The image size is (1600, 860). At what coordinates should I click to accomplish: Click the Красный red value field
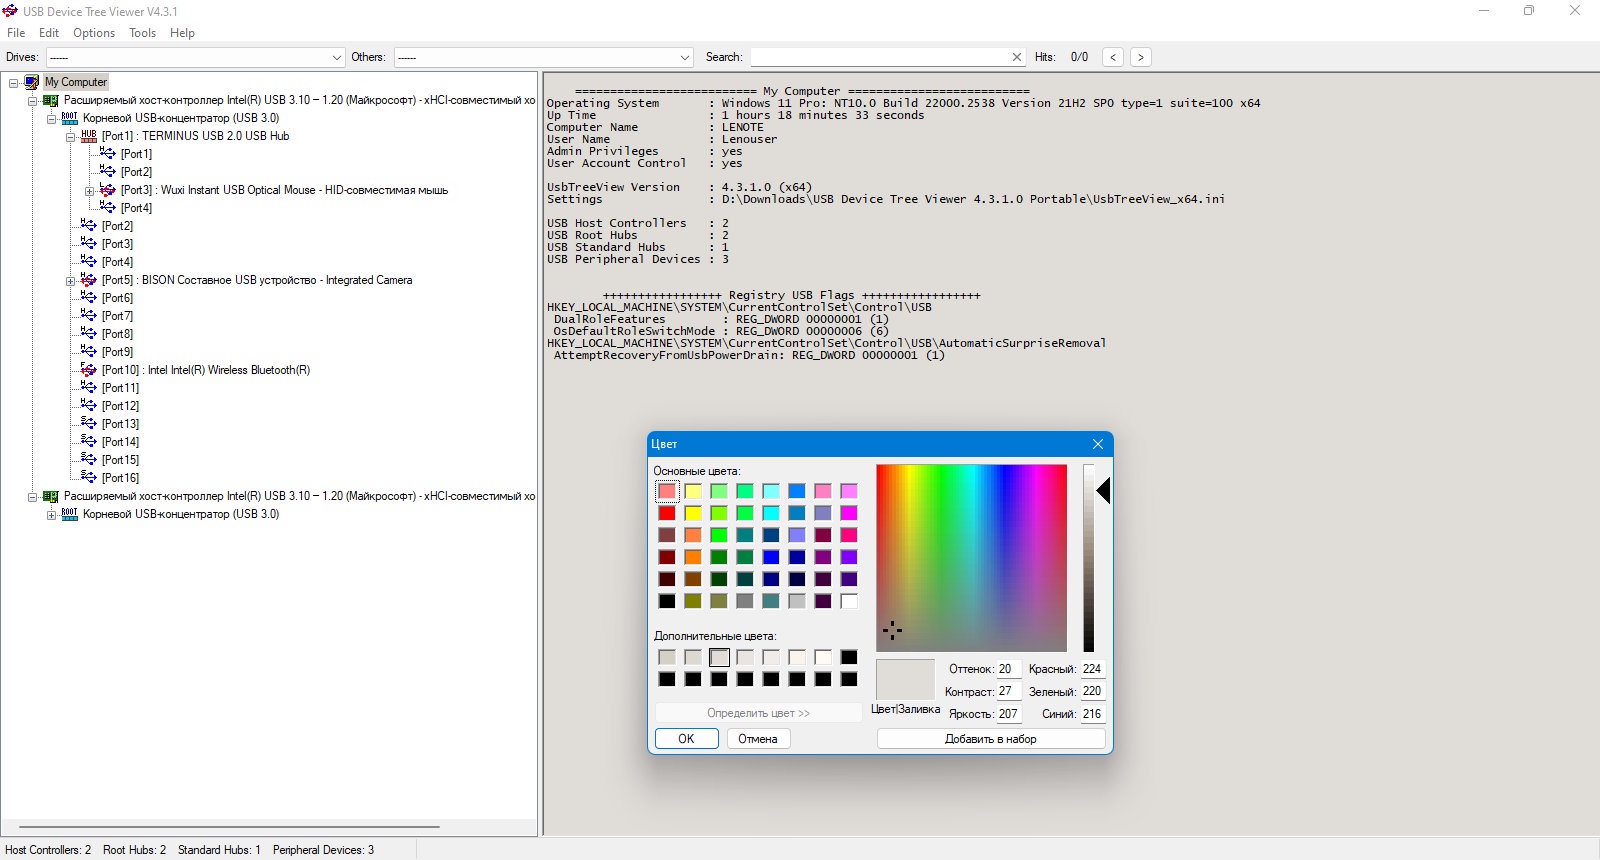click(1093, 669)
